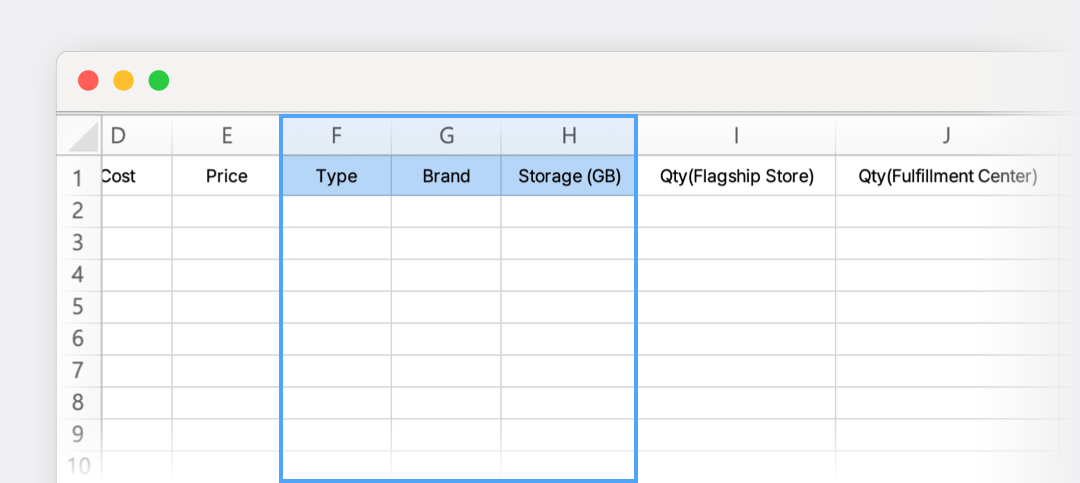
Task: Select row 5 header number
Action: click(79, 307)
